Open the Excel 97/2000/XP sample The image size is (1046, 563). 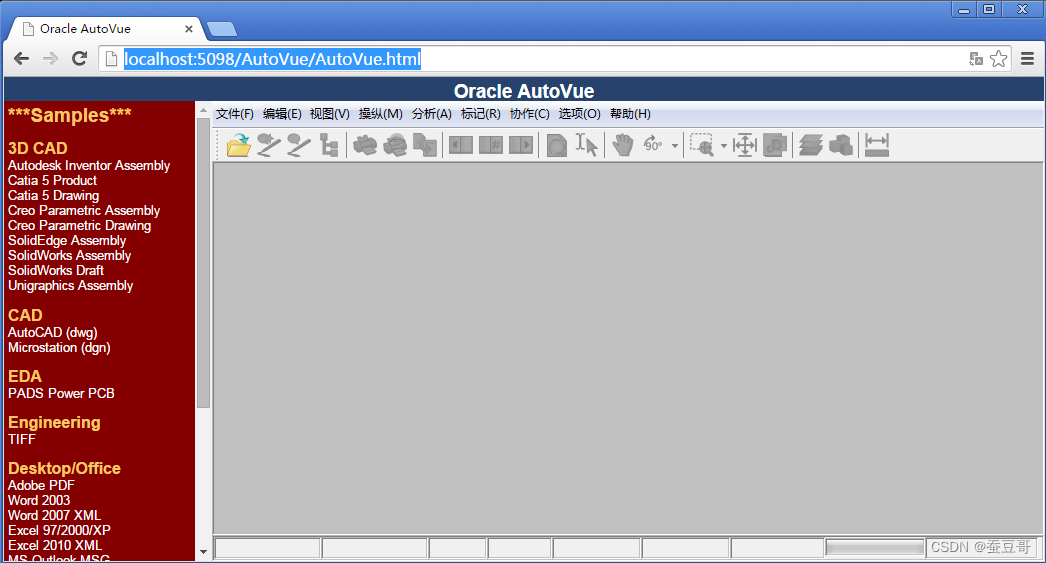(x=59, y=530)
